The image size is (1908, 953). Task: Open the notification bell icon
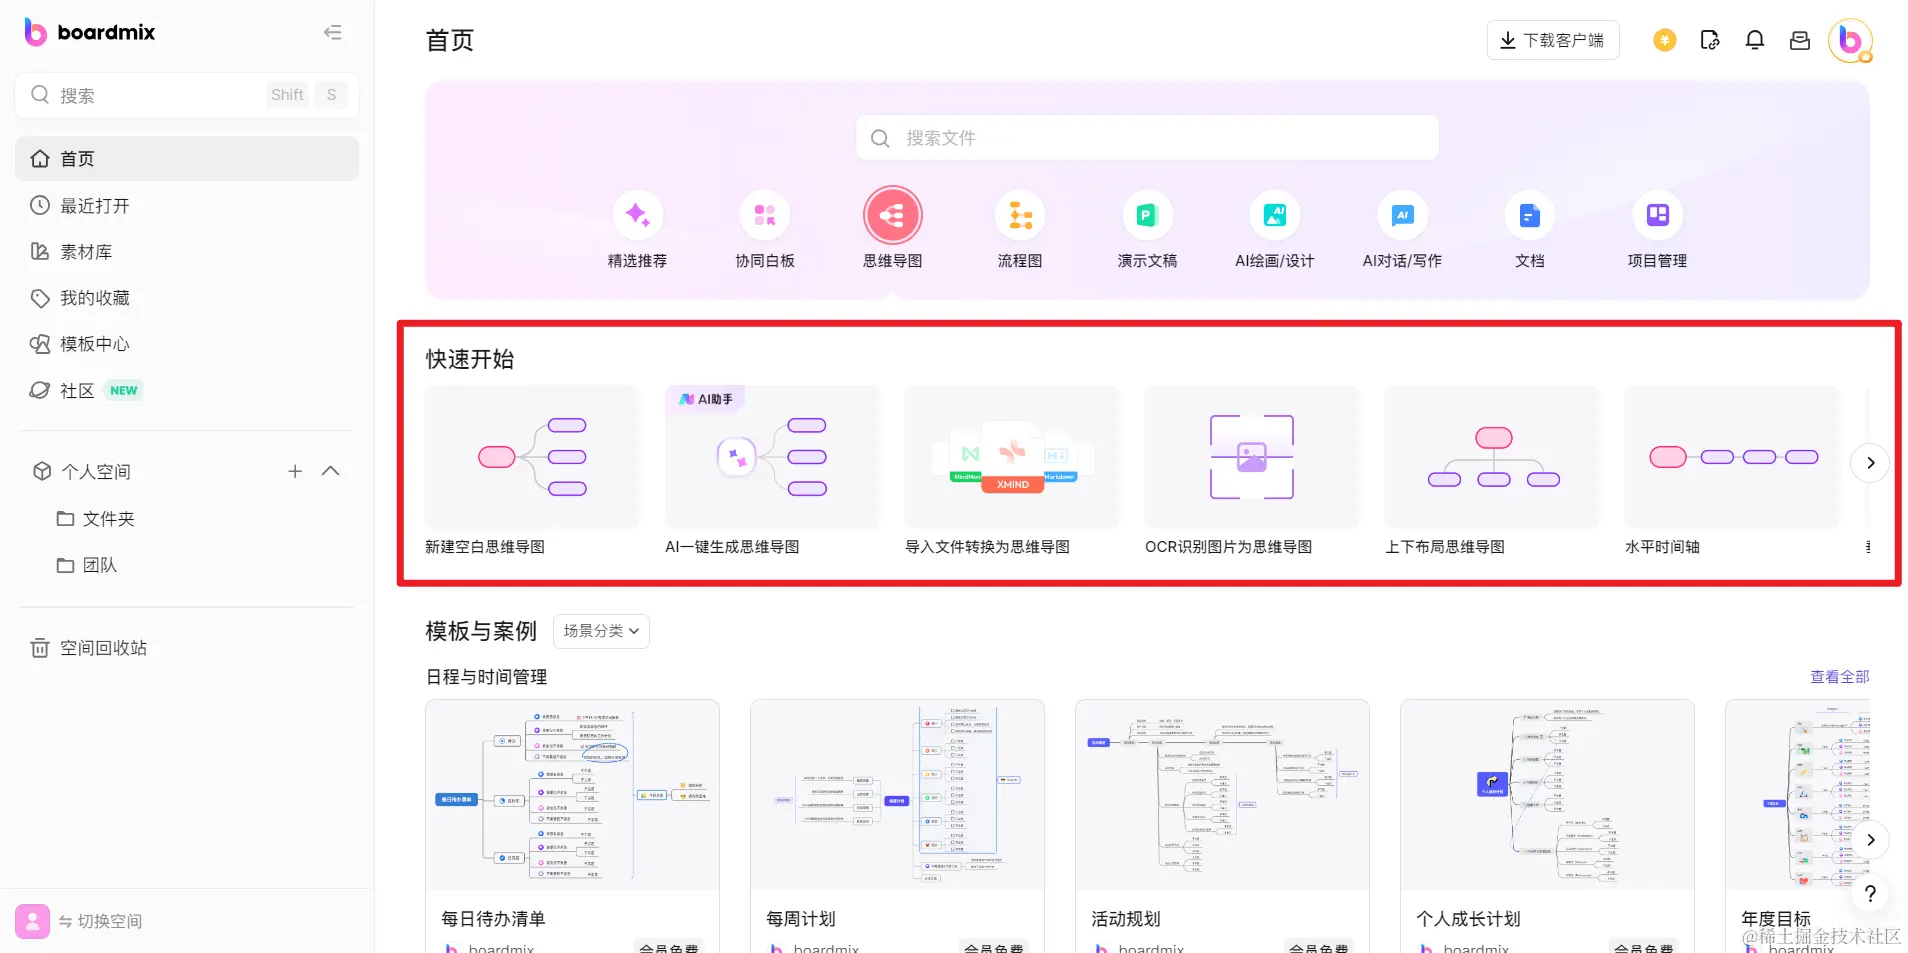(x=1754, y=40)
